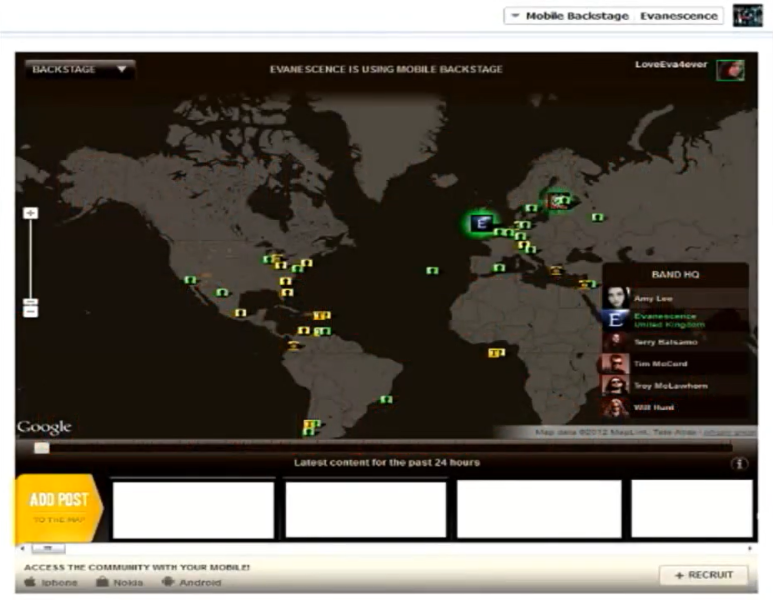Click the scrollbar right arrow under posts

pyautogui.click(x=750, y=548)
